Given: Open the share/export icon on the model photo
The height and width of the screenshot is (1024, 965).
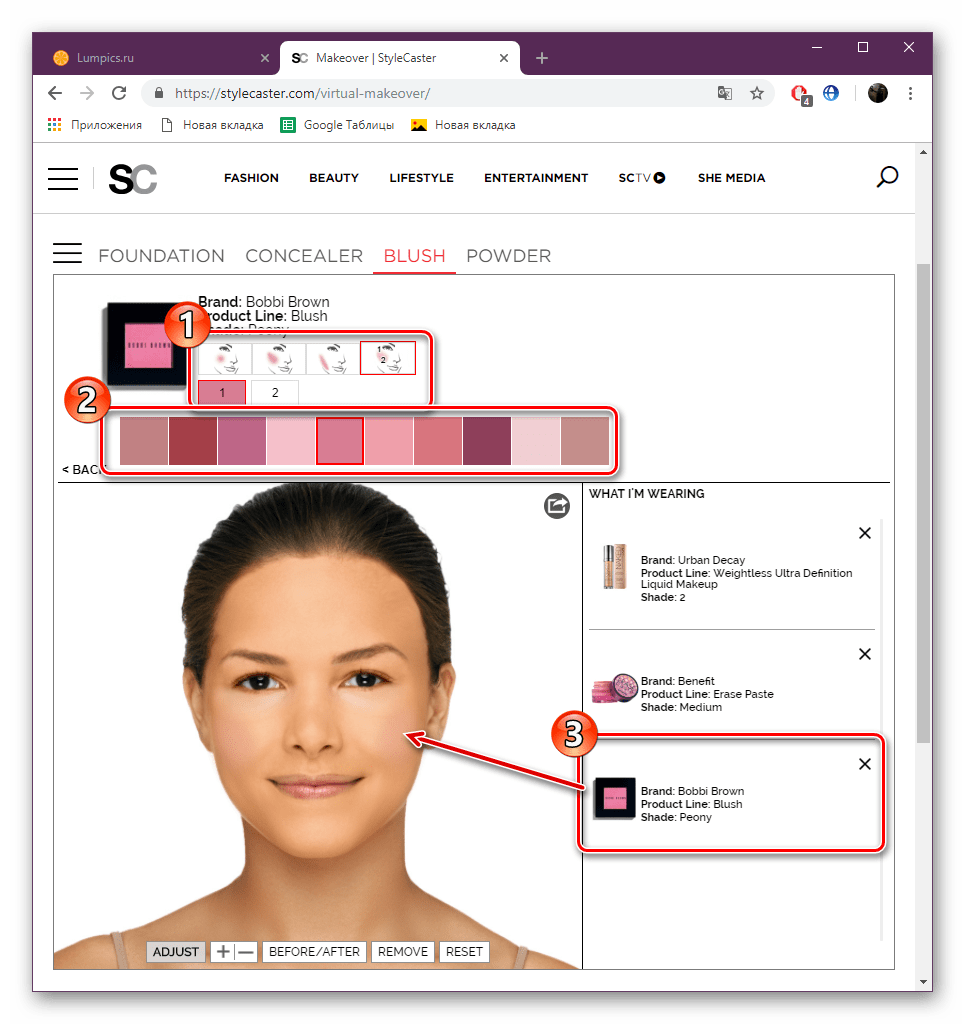Looking at the screenshot, I should click(556, 506).
